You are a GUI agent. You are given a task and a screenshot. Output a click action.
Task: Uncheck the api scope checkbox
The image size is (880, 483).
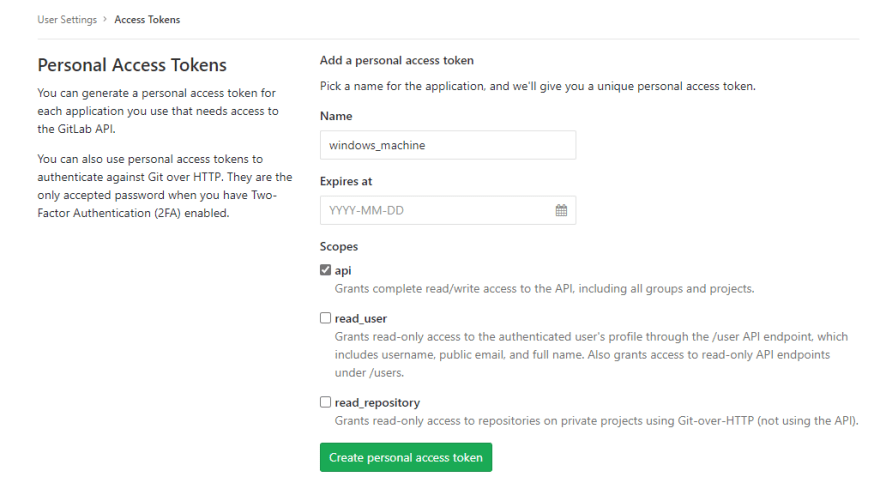tap(326, 270)
